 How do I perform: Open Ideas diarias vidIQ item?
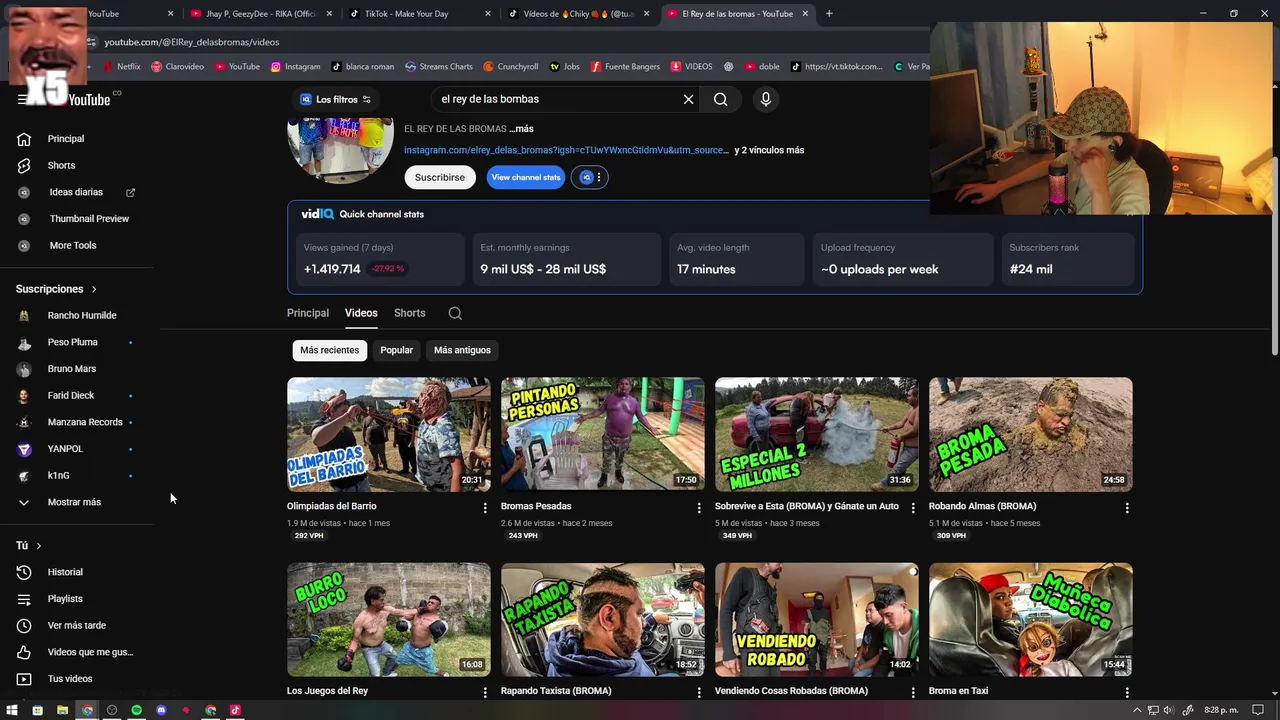pyautogui.click(x=76, y=192)
